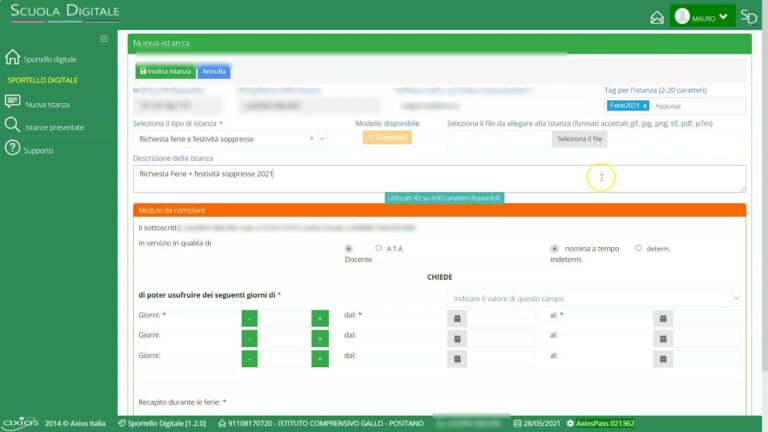Select the Docente radio button
768x432 pixels.
(349, 249)
